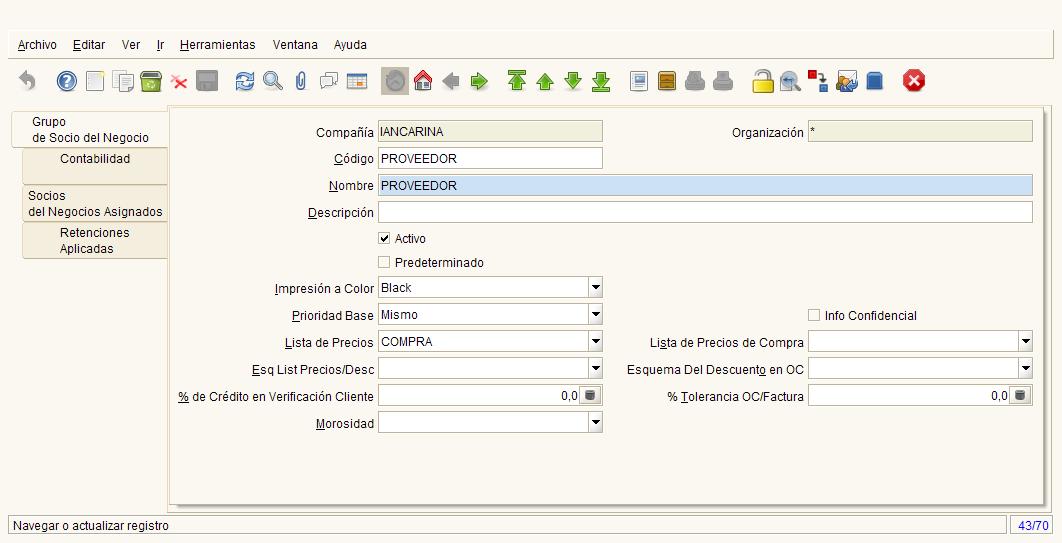Click the paperclip attachment icon

[301, 81]
